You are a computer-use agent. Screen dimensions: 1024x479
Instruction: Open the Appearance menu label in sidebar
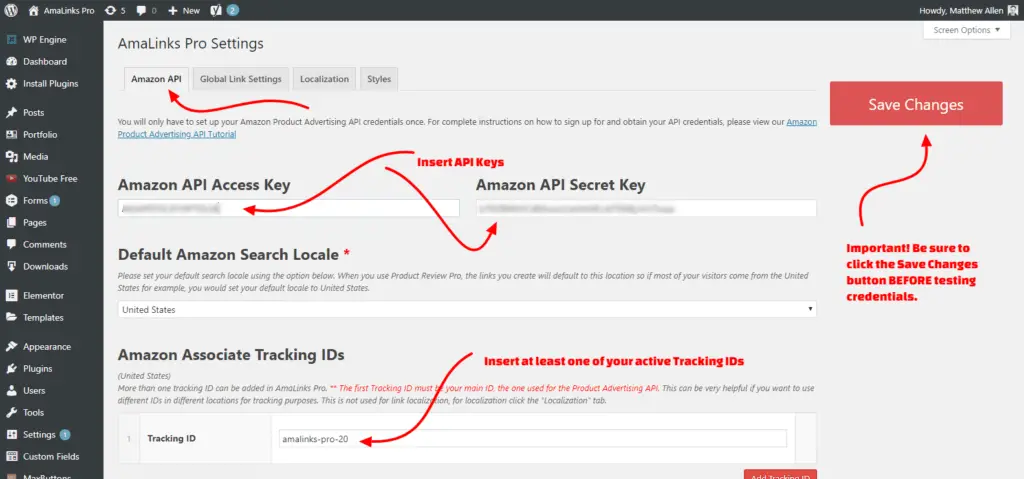47,346
